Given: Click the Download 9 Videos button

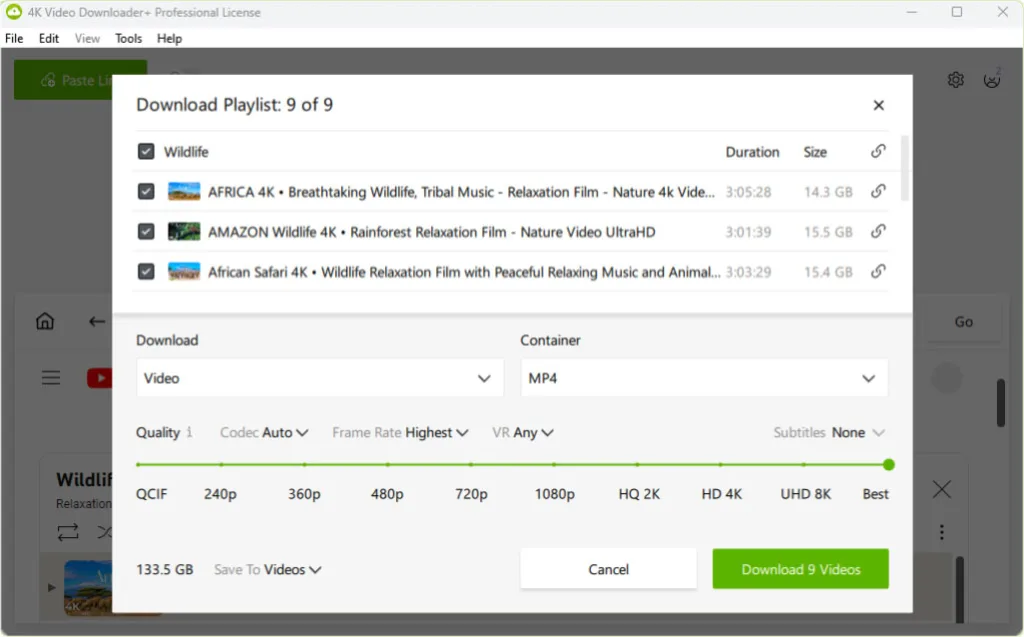Looking at the screenshot, I should tap(800, 569).
